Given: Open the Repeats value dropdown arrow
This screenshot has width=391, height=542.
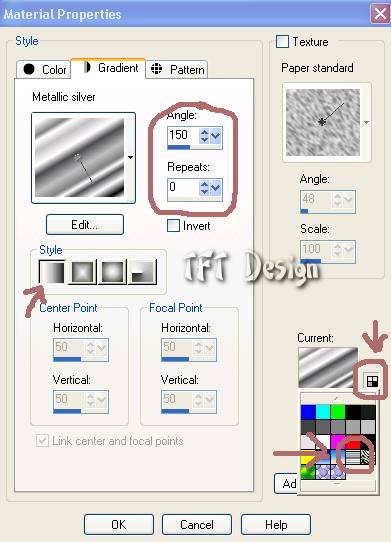Looking at the screenshot, I should pyautogui.click(x=216, y=187).
